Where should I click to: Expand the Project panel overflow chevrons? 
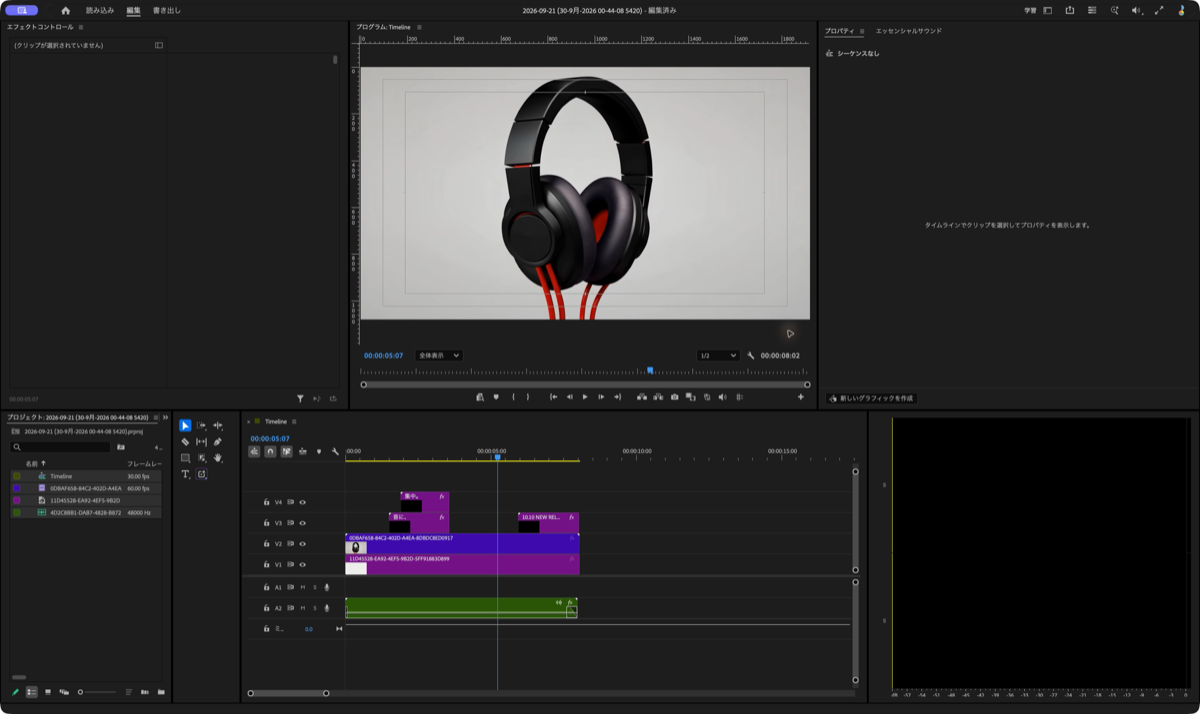pyautogui.click(x=166, y=417)
